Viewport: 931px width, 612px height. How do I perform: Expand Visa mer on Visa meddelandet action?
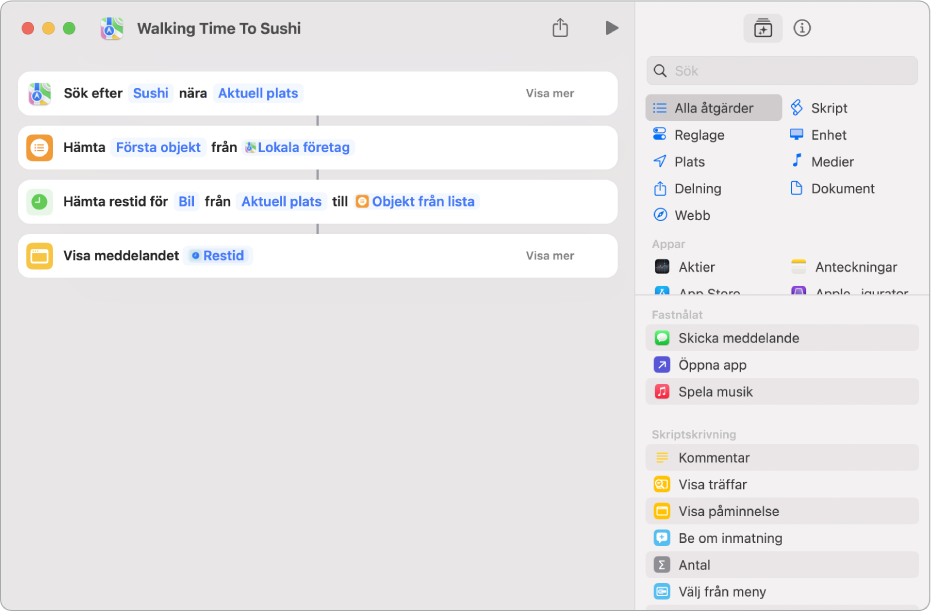point(550,256)
